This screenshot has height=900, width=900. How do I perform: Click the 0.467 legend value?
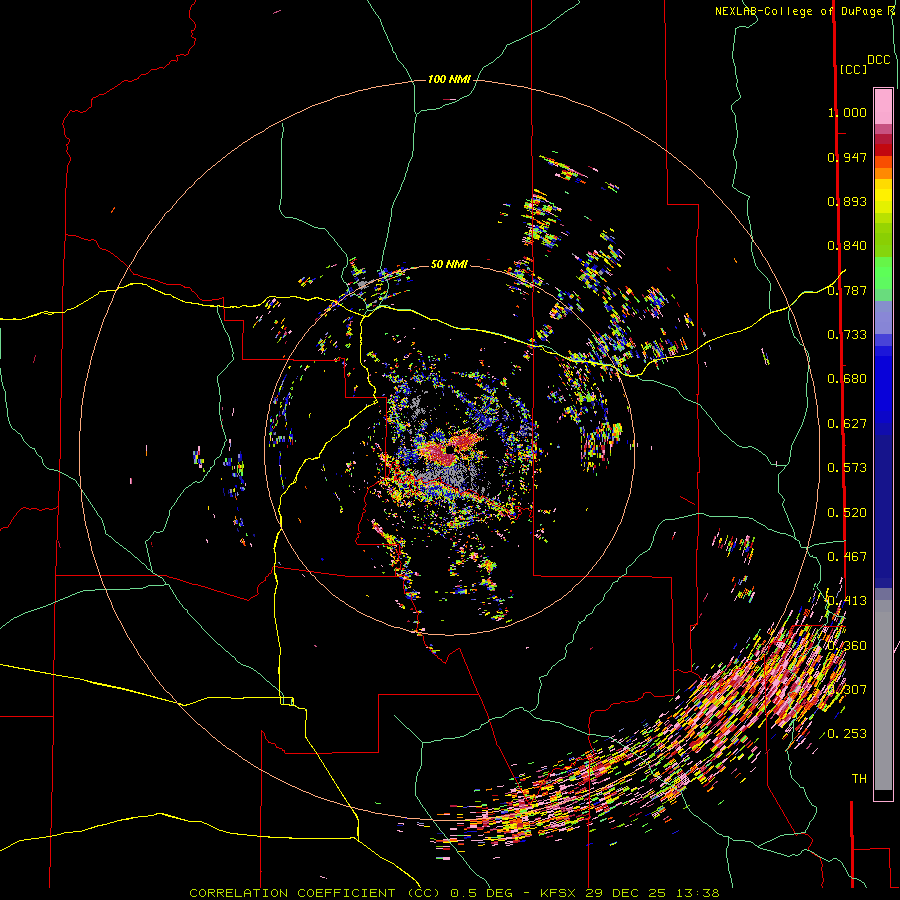[847, 556]
